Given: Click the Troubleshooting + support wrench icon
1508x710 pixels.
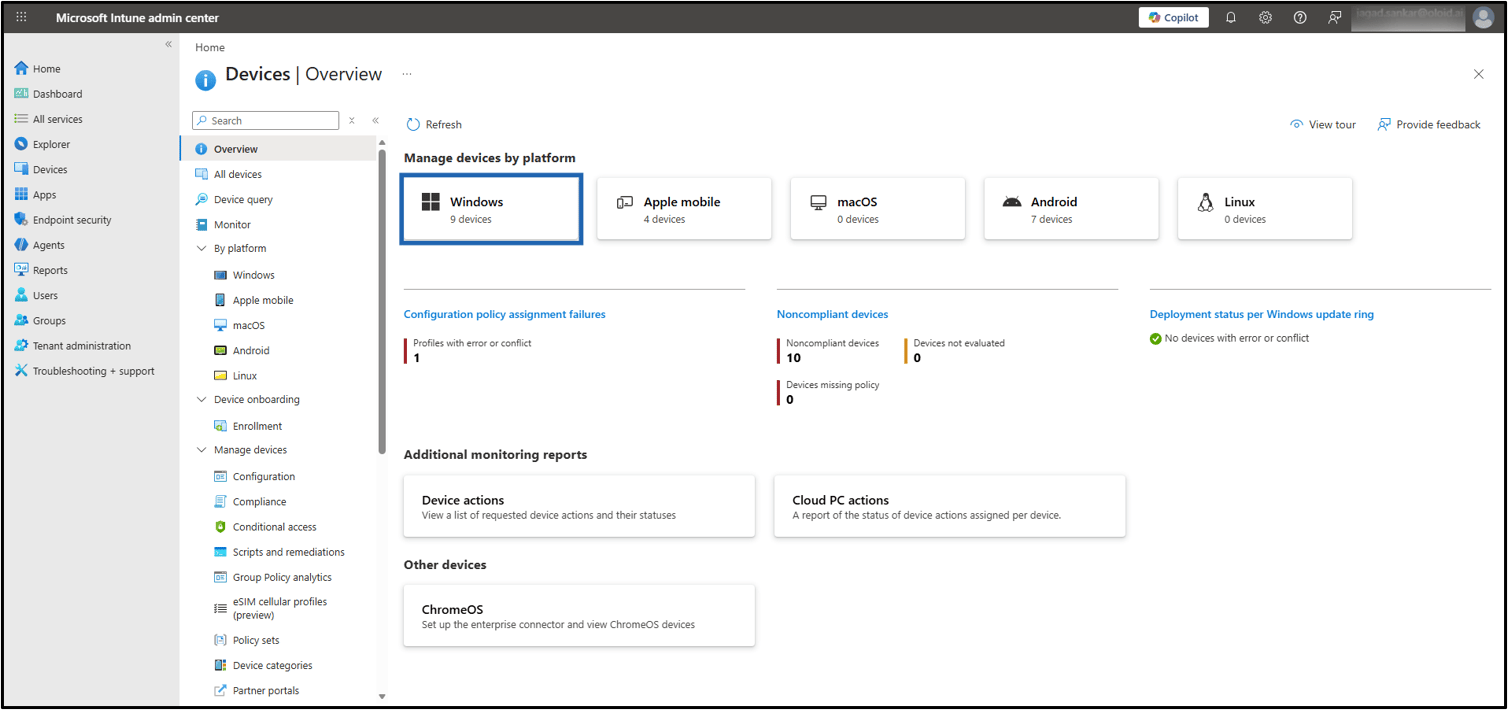Looking at the screenshot, I should [x=21, y=371].
